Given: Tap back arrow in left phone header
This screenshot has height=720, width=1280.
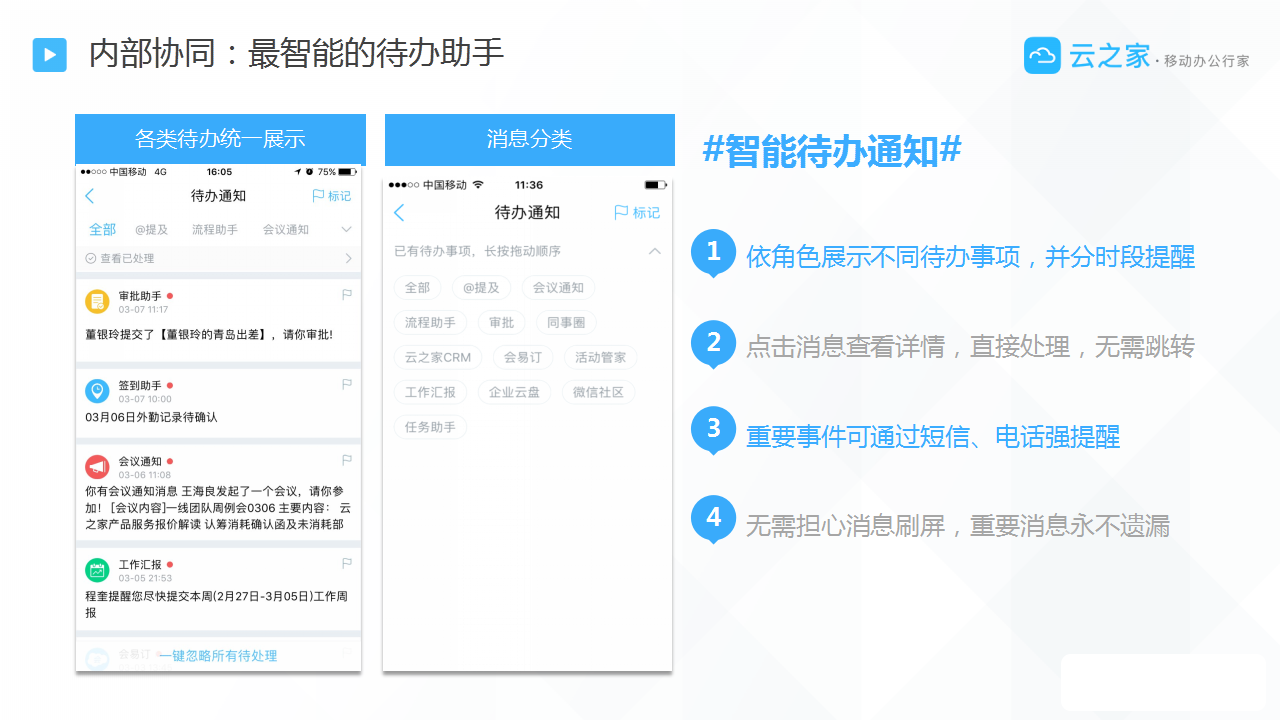Looking at the screenshot, I should (x=90, y=196).
